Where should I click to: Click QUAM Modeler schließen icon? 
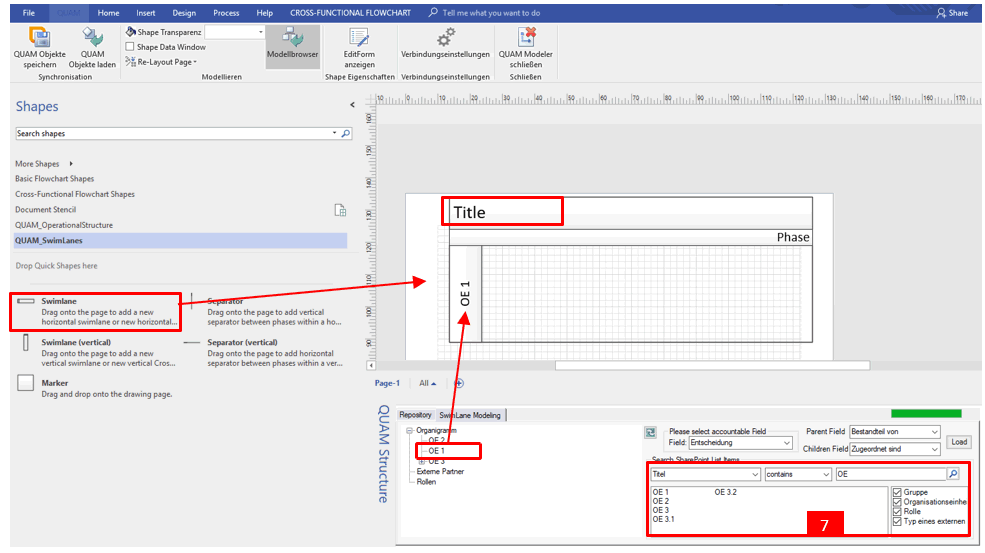(526, 36)
